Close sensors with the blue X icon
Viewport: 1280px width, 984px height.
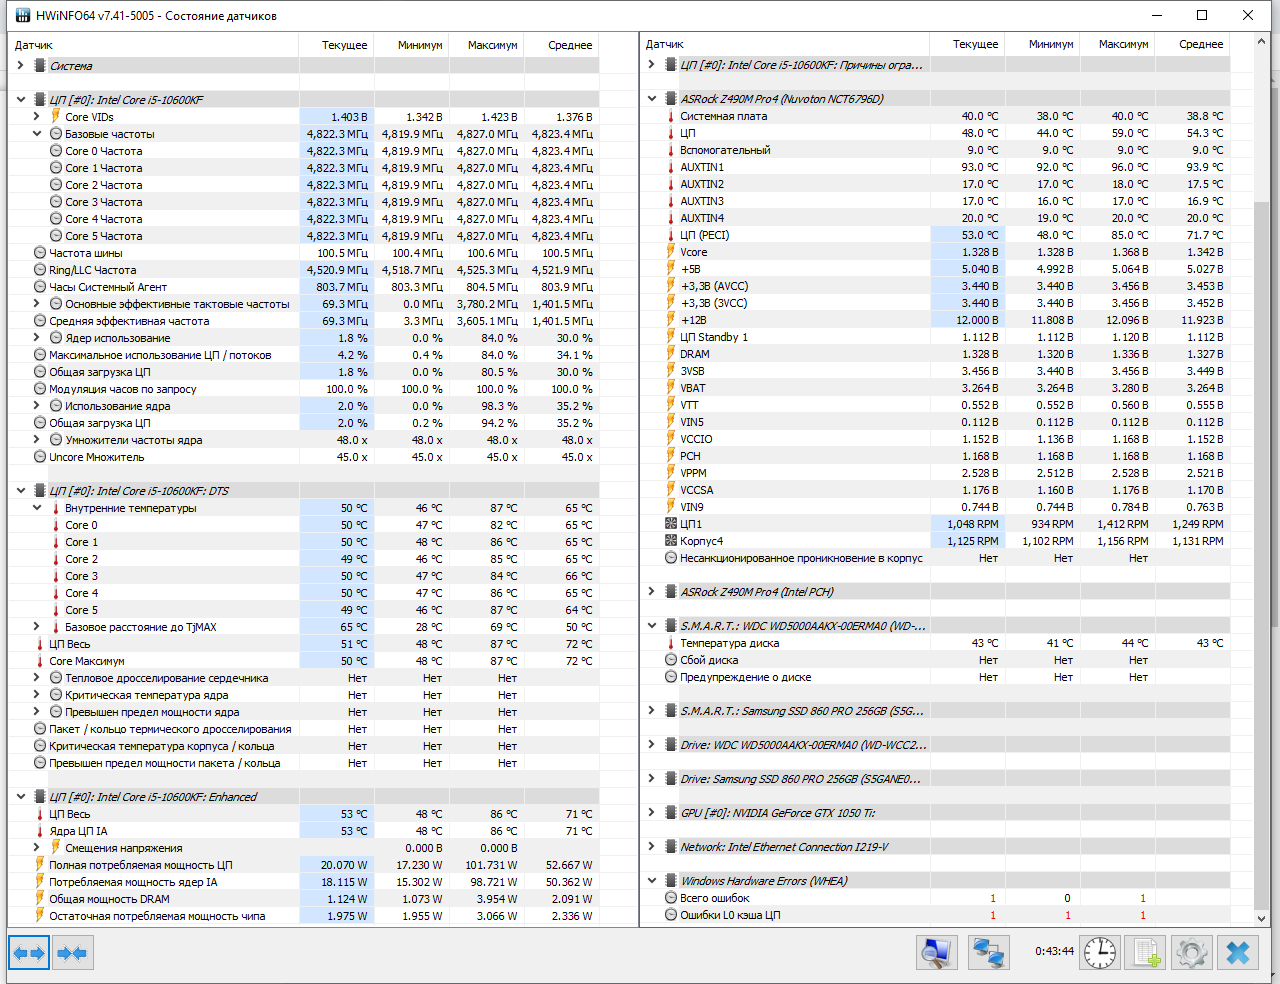click(1238, 953)
